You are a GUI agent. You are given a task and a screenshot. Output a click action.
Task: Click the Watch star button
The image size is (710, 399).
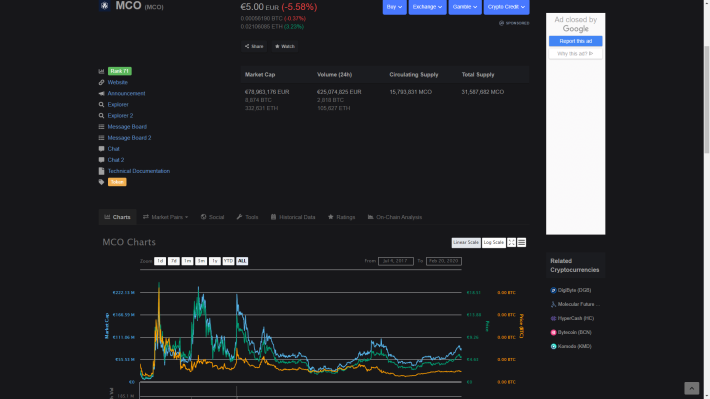coord(285,46)
